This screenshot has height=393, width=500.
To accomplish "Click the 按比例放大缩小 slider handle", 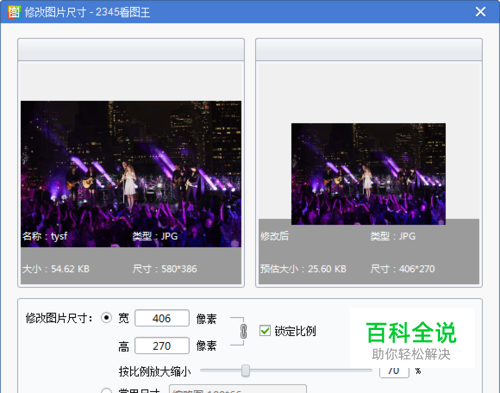I will coord(246,370).
